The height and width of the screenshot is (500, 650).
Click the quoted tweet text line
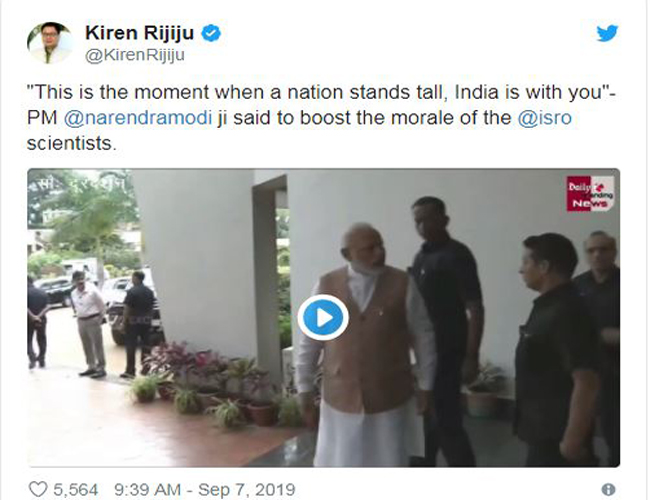321,92
